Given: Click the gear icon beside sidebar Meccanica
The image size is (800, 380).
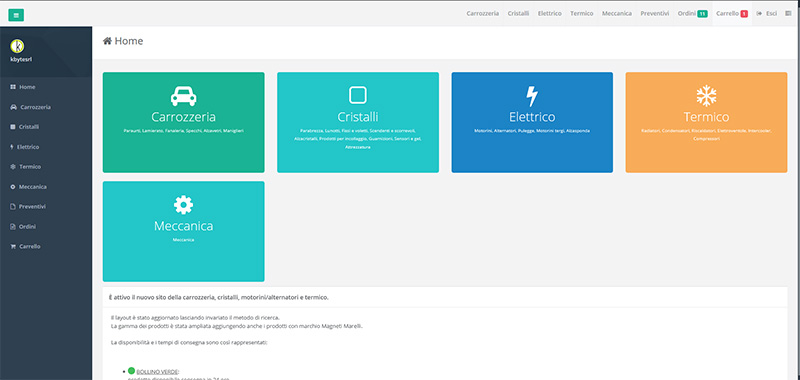Looking at the screenshot, I should click(13, 187).
